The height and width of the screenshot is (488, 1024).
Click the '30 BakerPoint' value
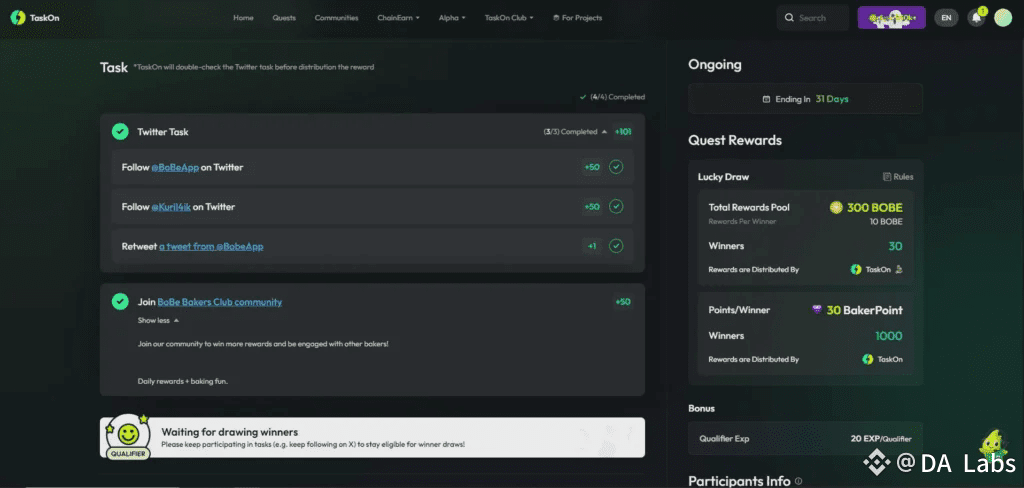pos(865,310)
